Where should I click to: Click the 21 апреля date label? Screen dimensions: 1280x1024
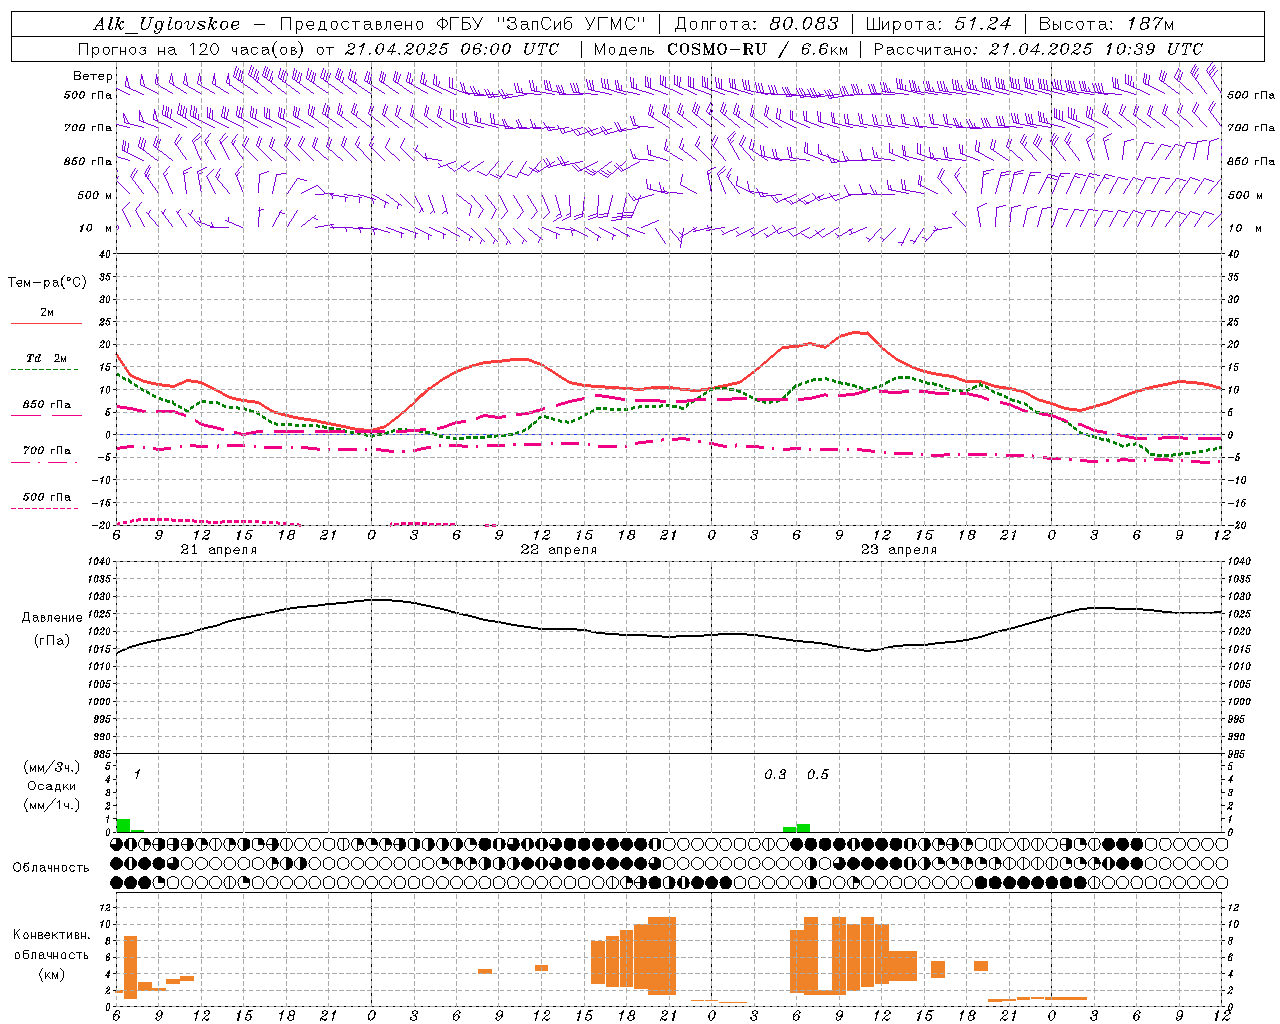218,550
